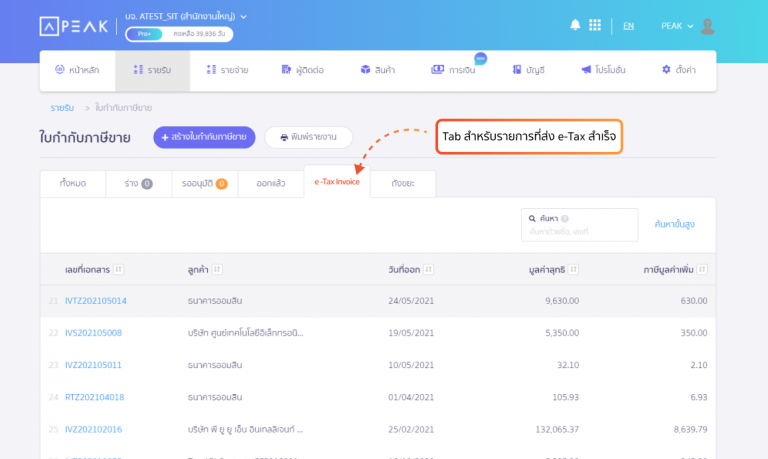The width and height of the screenshot is (768, 459).
Task: Click ค้นหาขั้นสูง advanced search link
Action: 674,224
